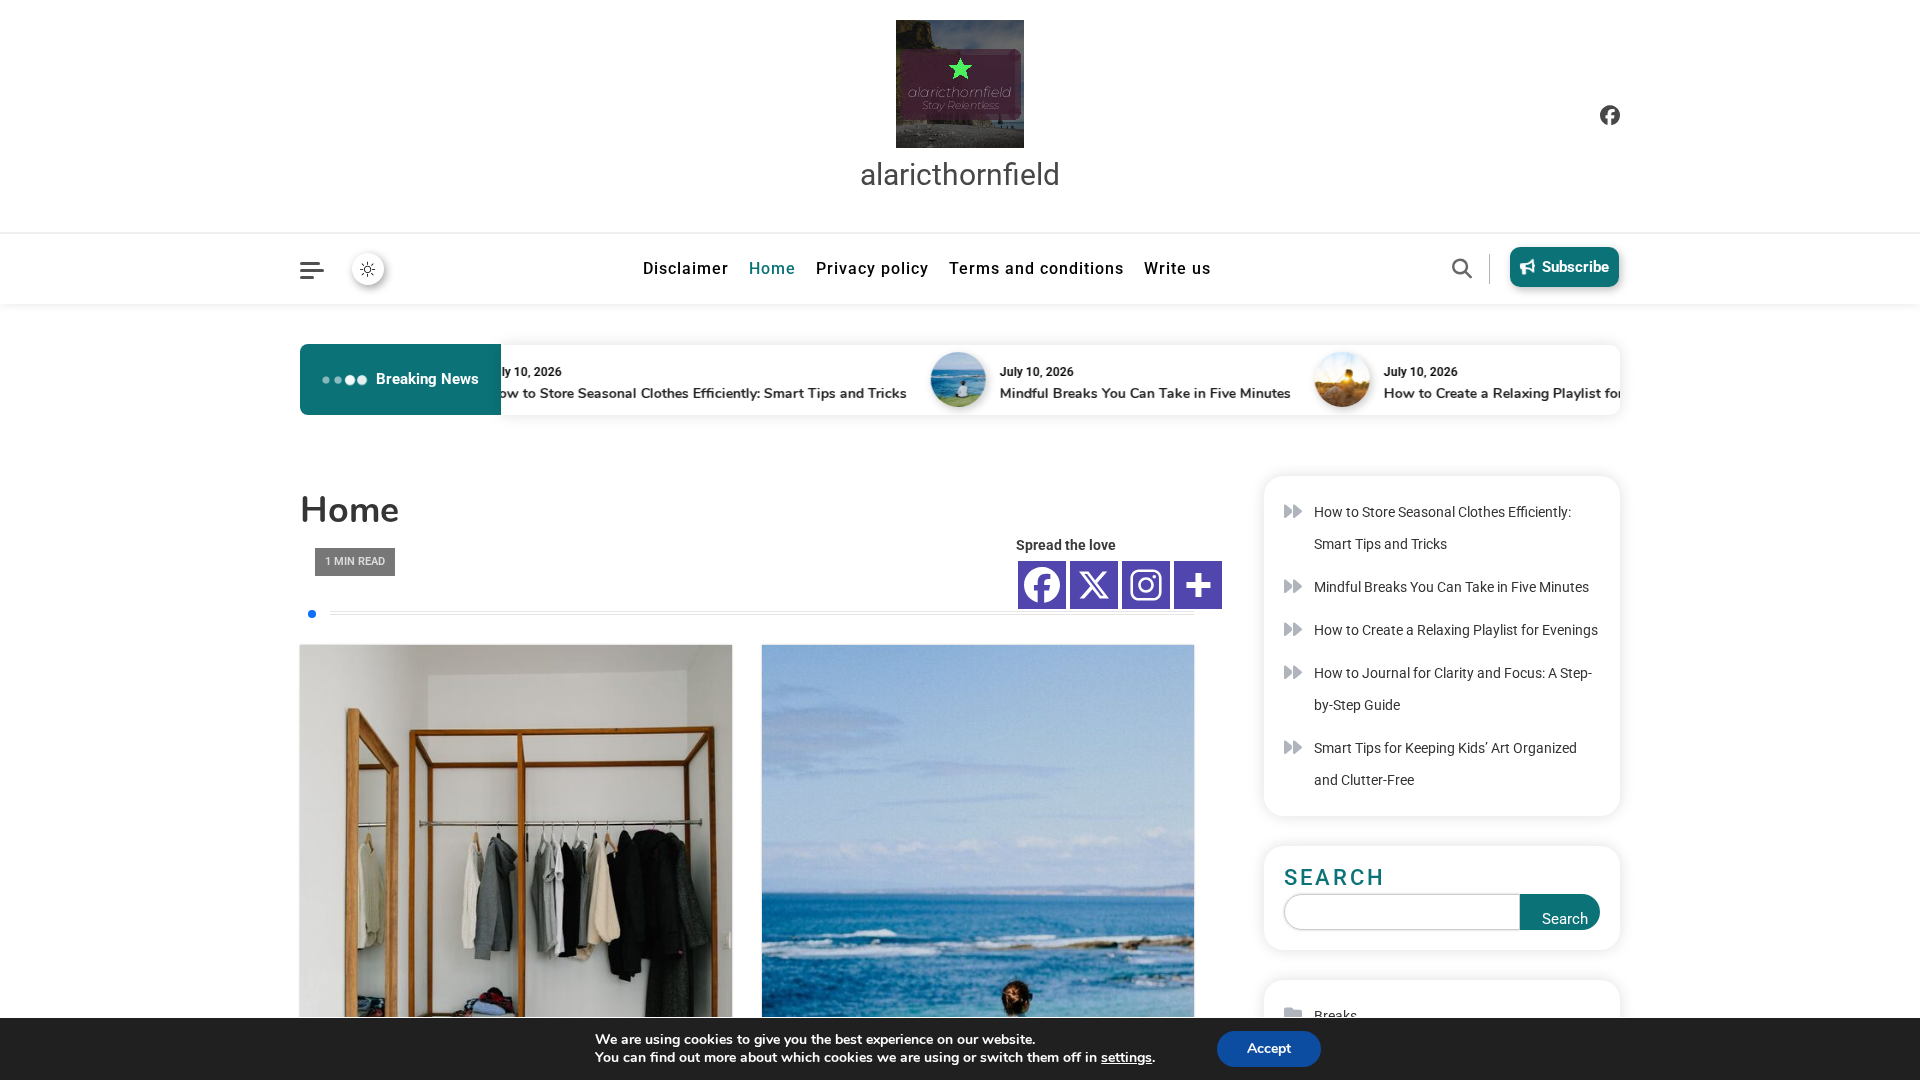
Task: Open sidebar link Keeping Kids' Art Organized
Action: (1445, 764)
